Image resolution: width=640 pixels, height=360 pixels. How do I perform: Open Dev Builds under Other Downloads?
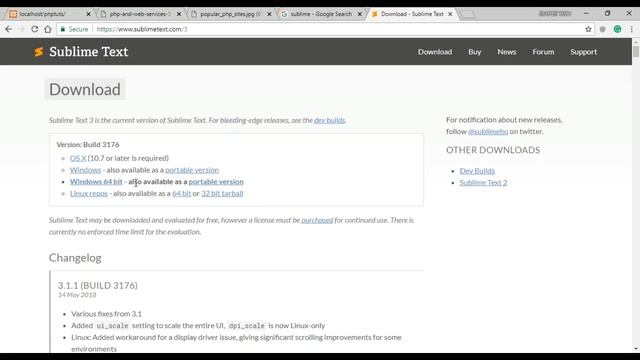pos(477,171)
